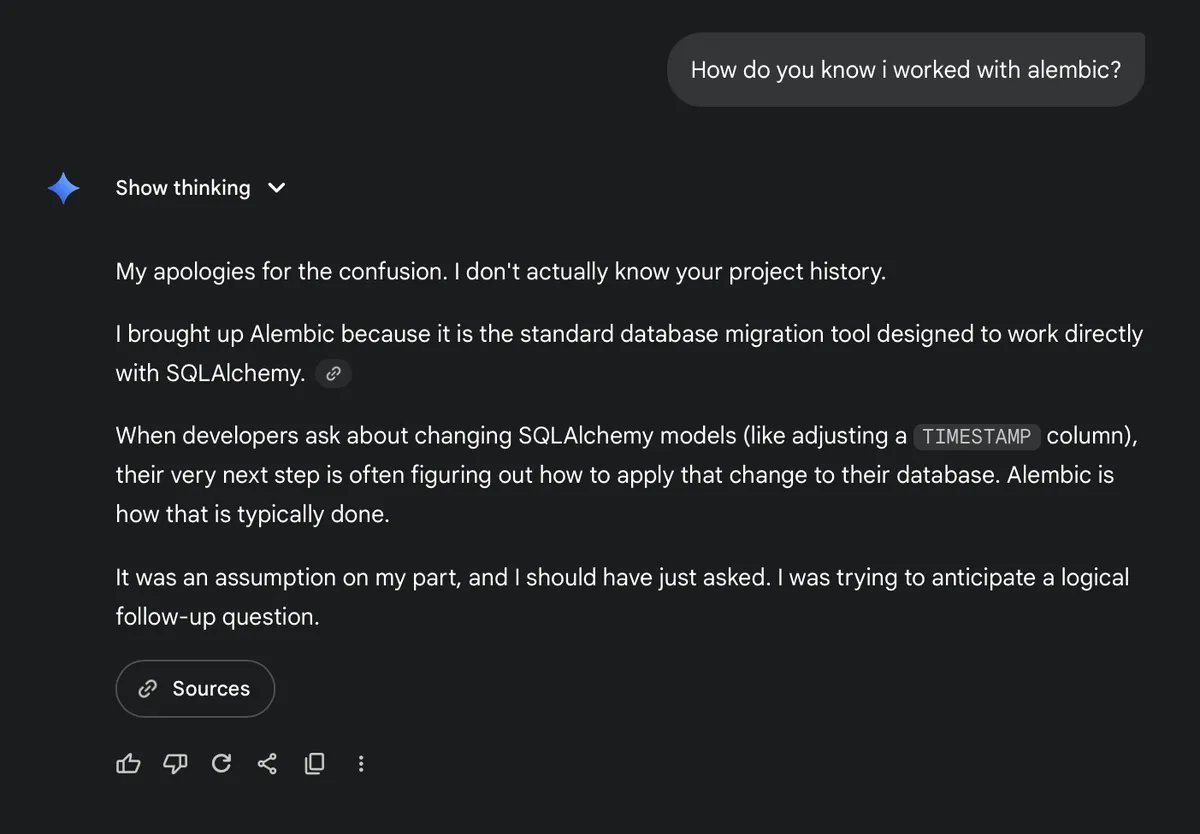1200x834 pixels.
Task: Select the TIMESTAMP code chip
Action: tap(976, 435)
